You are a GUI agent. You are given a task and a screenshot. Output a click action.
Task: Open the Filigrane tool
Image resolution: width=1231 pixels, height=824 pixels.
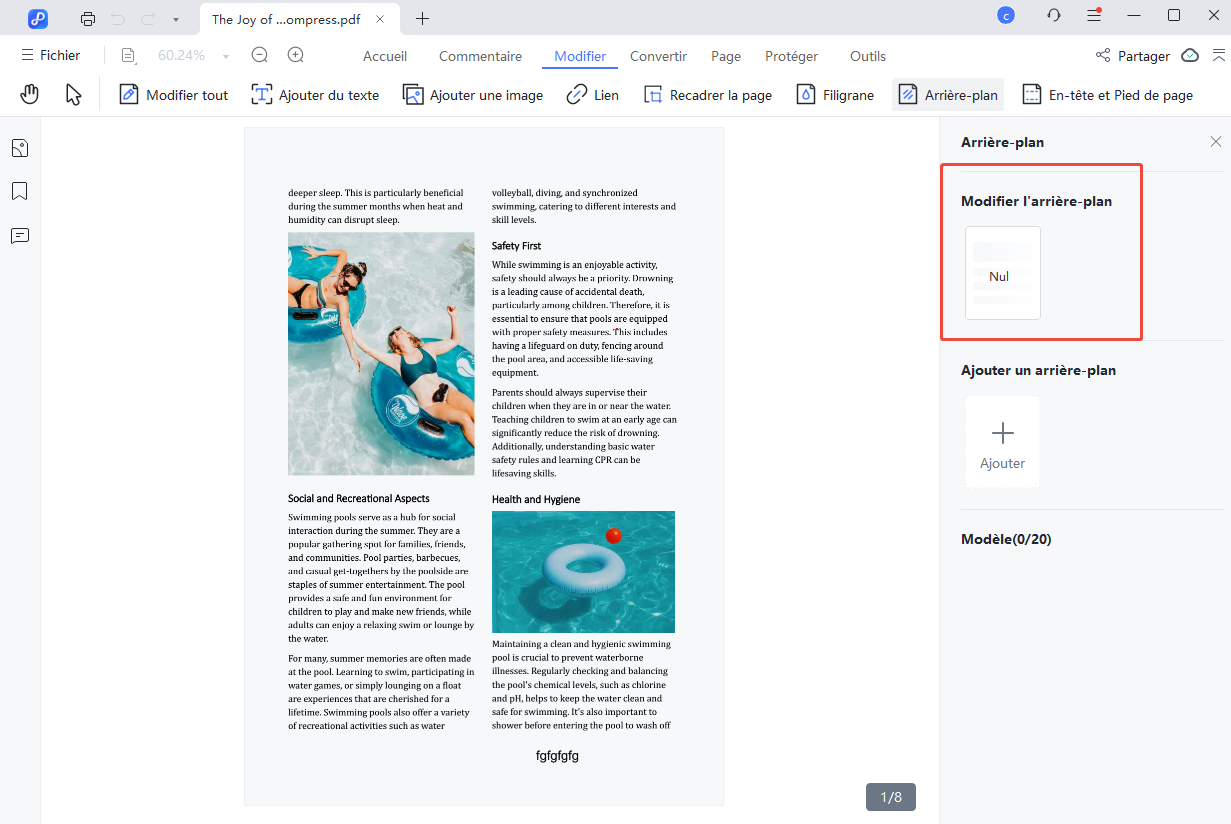point(835,94)
